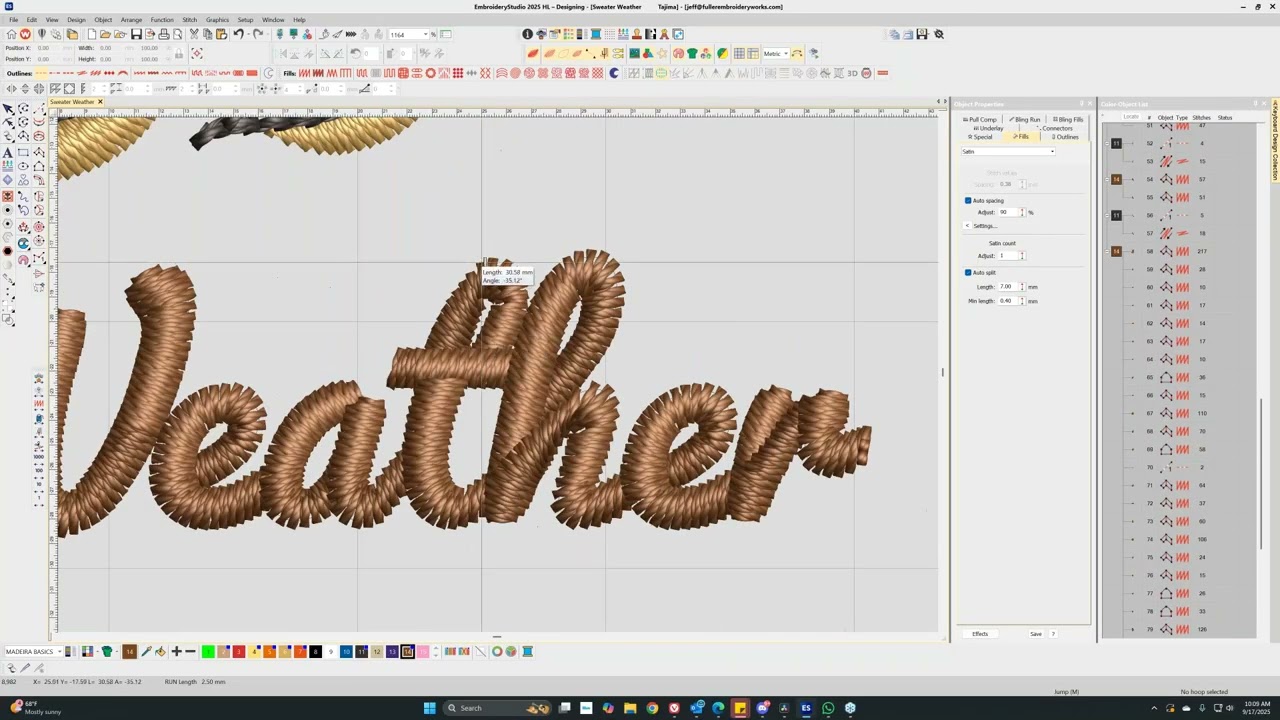Switch to the Outlines tab in Object Properties
This screenshot has height=720, width=1280.
[x=1066, y=137]
